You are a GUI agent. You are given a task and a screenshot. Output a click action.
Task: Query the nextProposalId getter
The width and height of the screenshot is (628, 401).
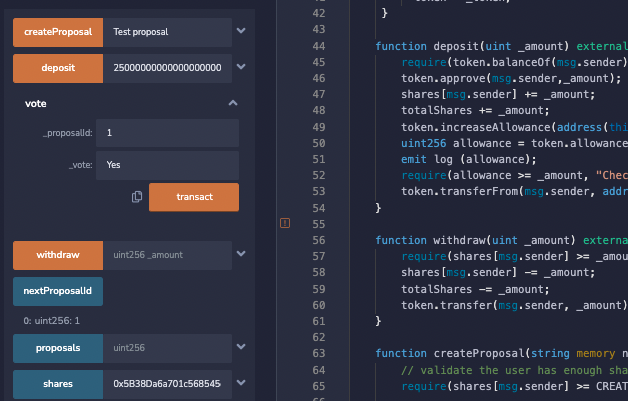tap(58, 291)
